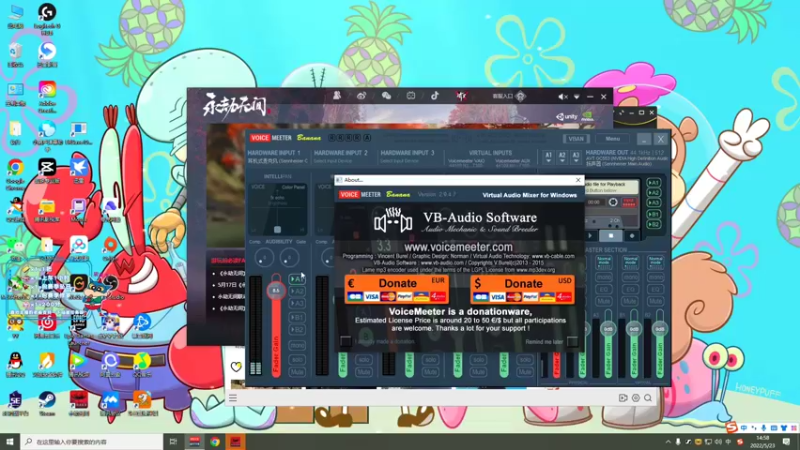Click cassette repeat icon in Voicemeeter recorder
The image size is (800, 450).
613,202
